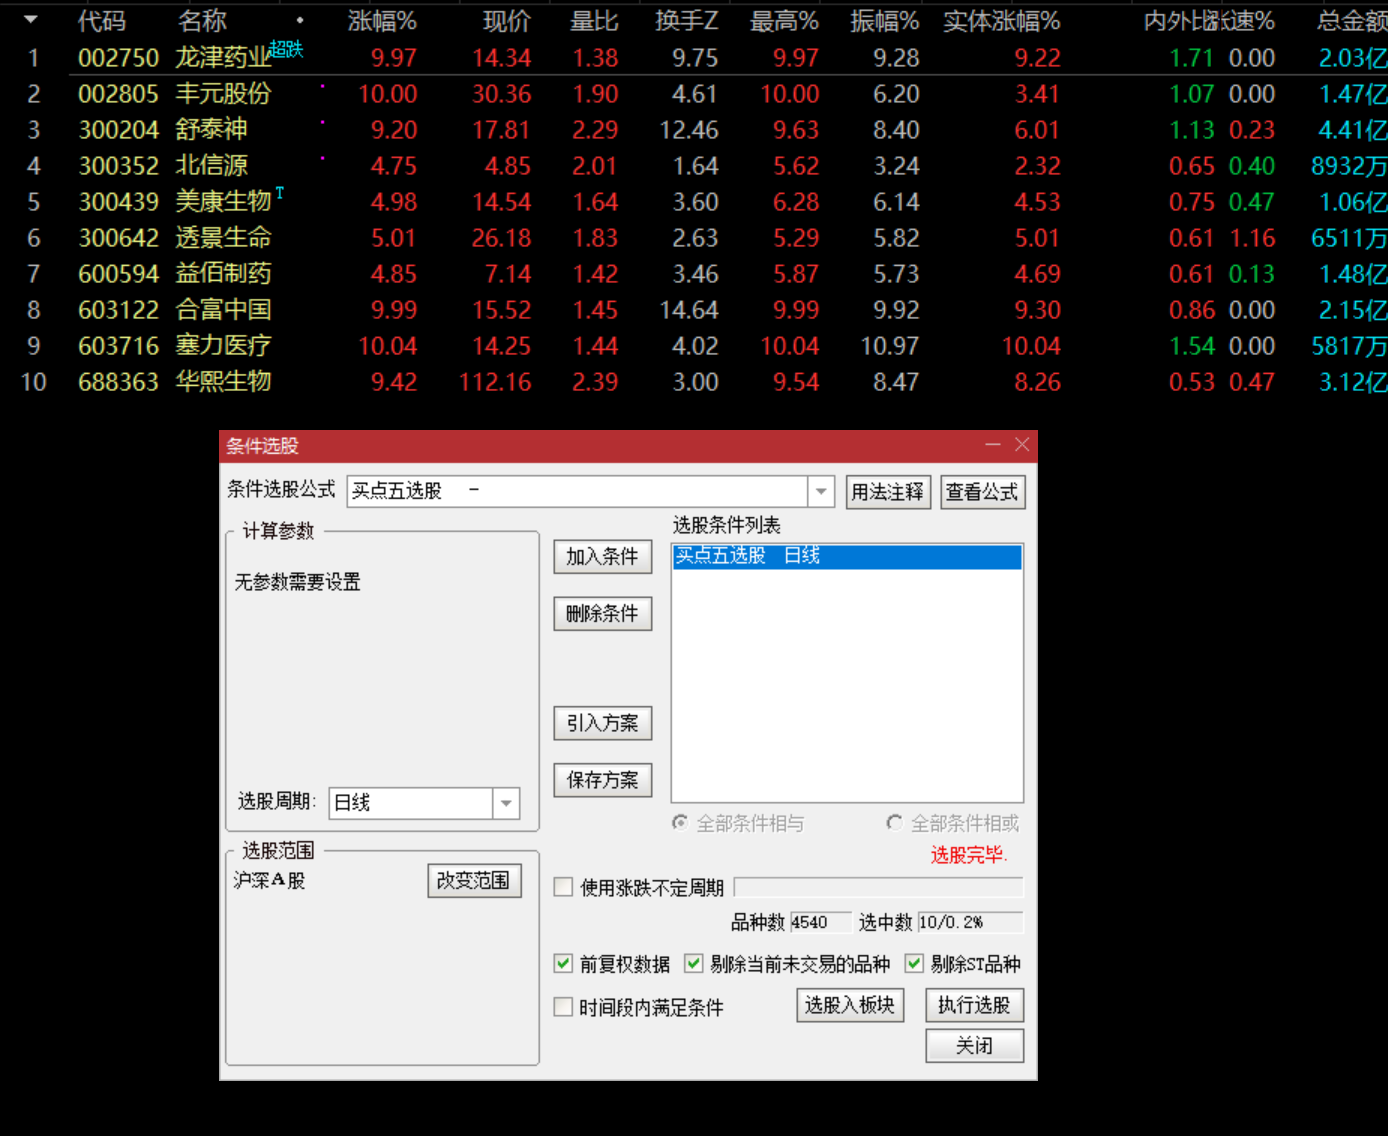Click price 112.16 of 华熙生物
The image size is (1388, 1136).
(495, 382)
